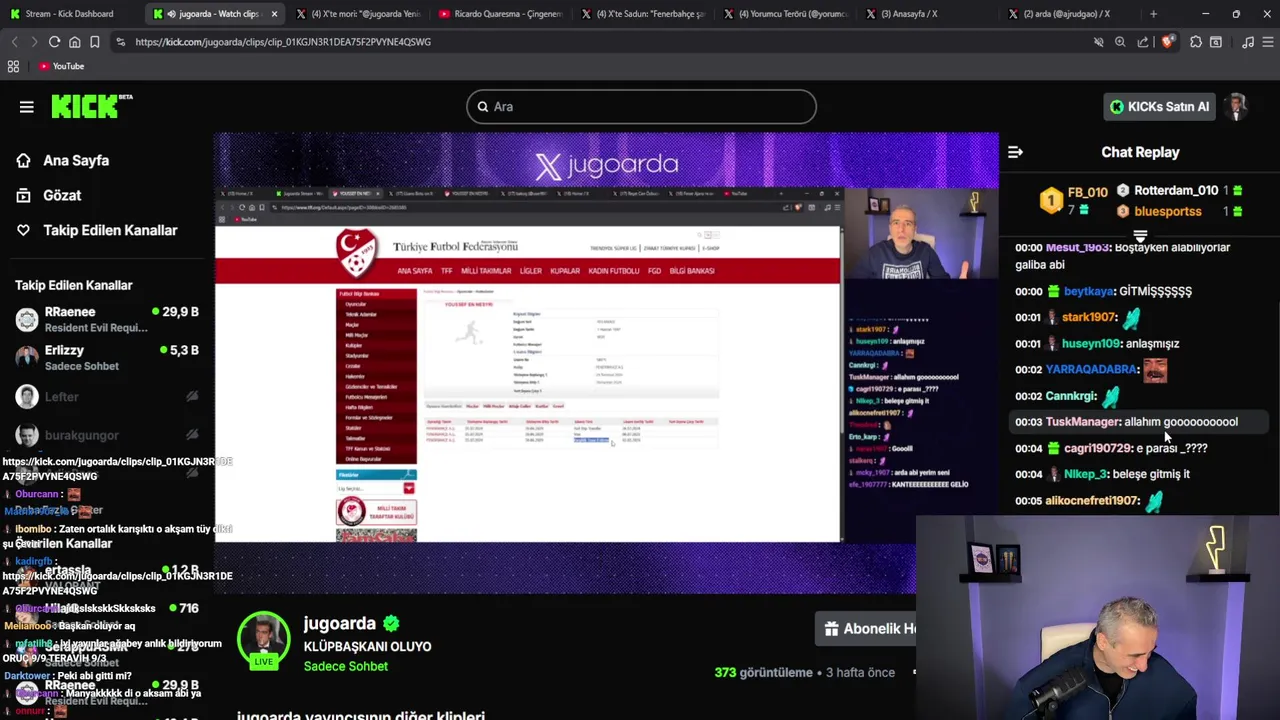Screen dimensions: 1280x720
Task: Click the Sadece Sohbet category link
Action: point(346,666)
